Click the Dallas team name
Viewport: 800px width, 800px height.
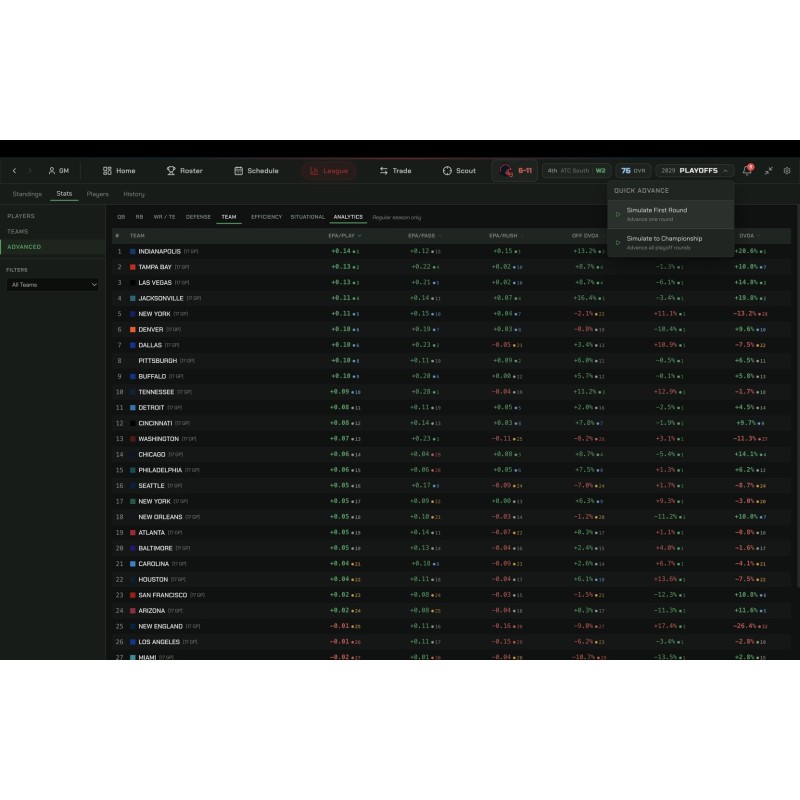point(149,345)
